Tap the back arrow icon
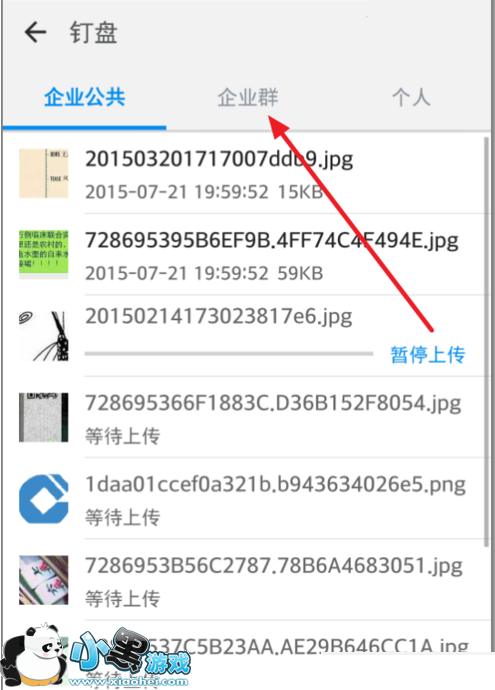This screenshot has width=495, height=690. pos(35,33)
